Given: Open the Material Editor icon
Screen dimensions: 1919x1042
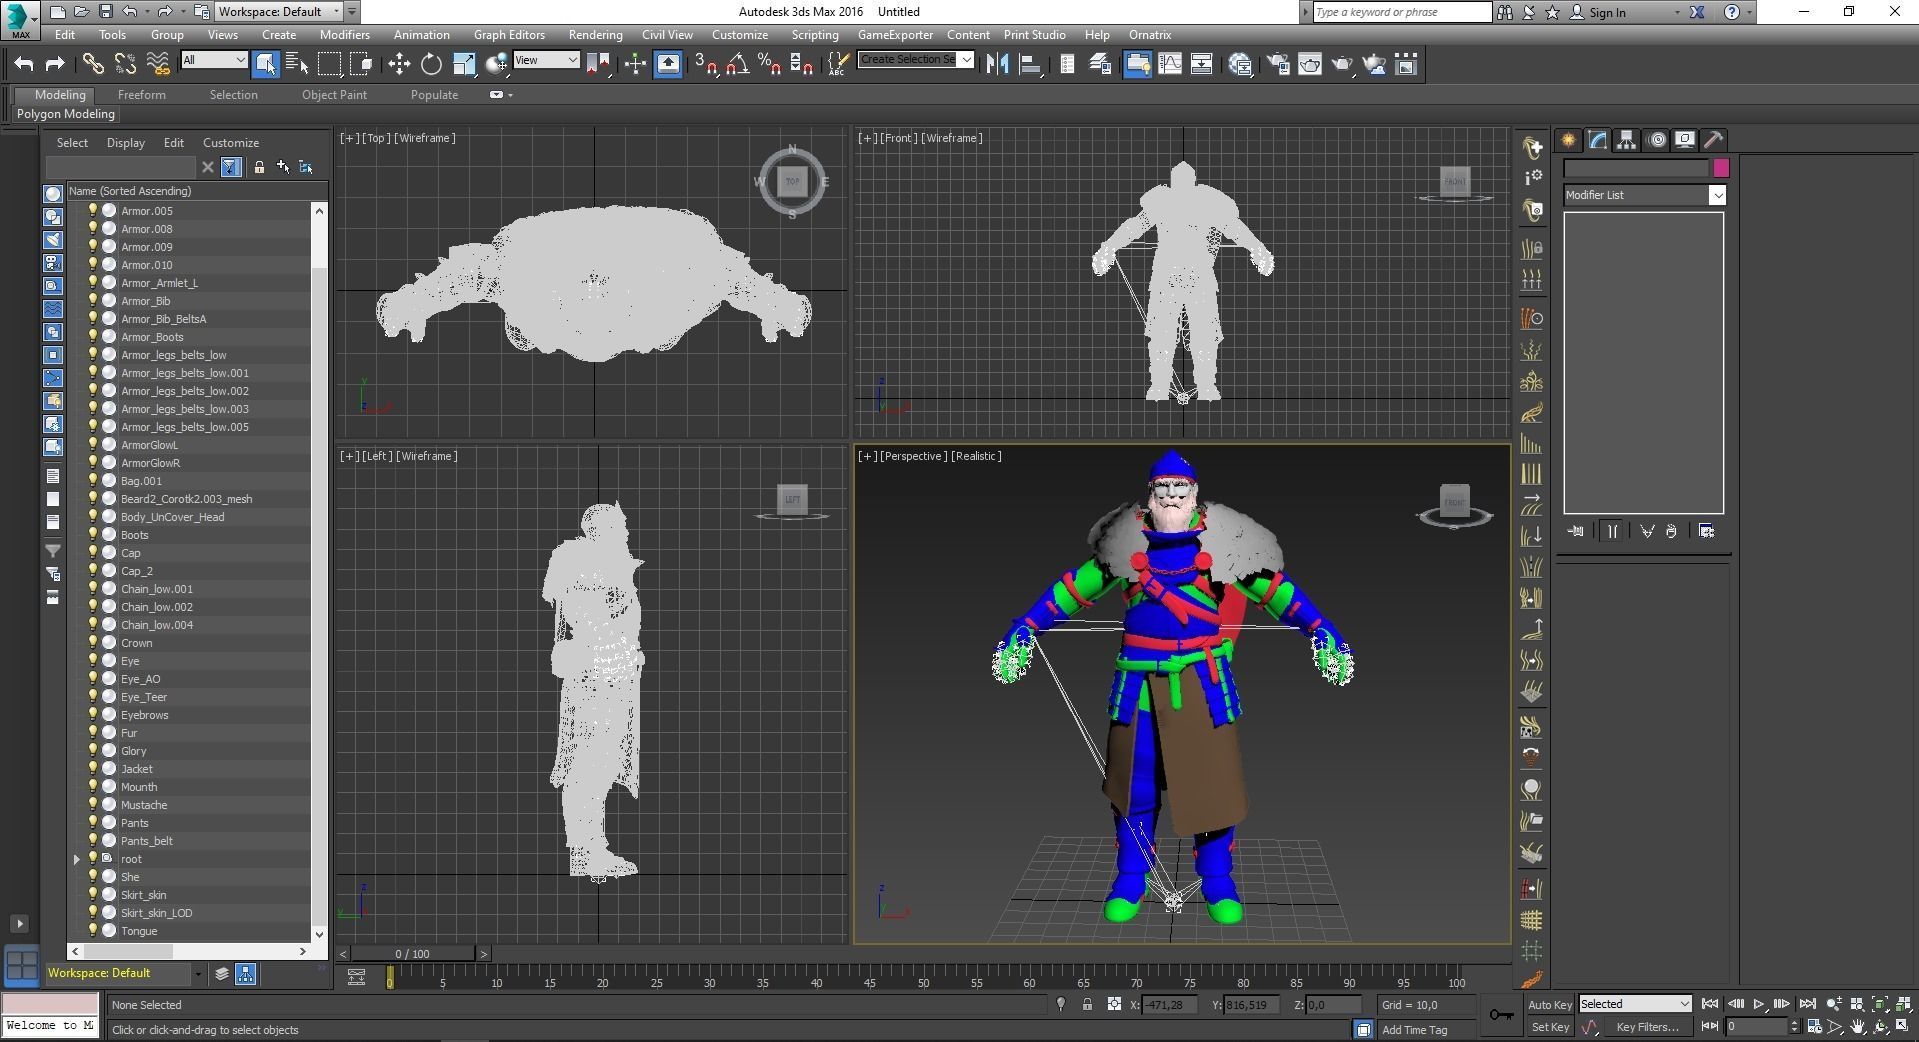Looking at the screenshot, I should click(1241, 64).
